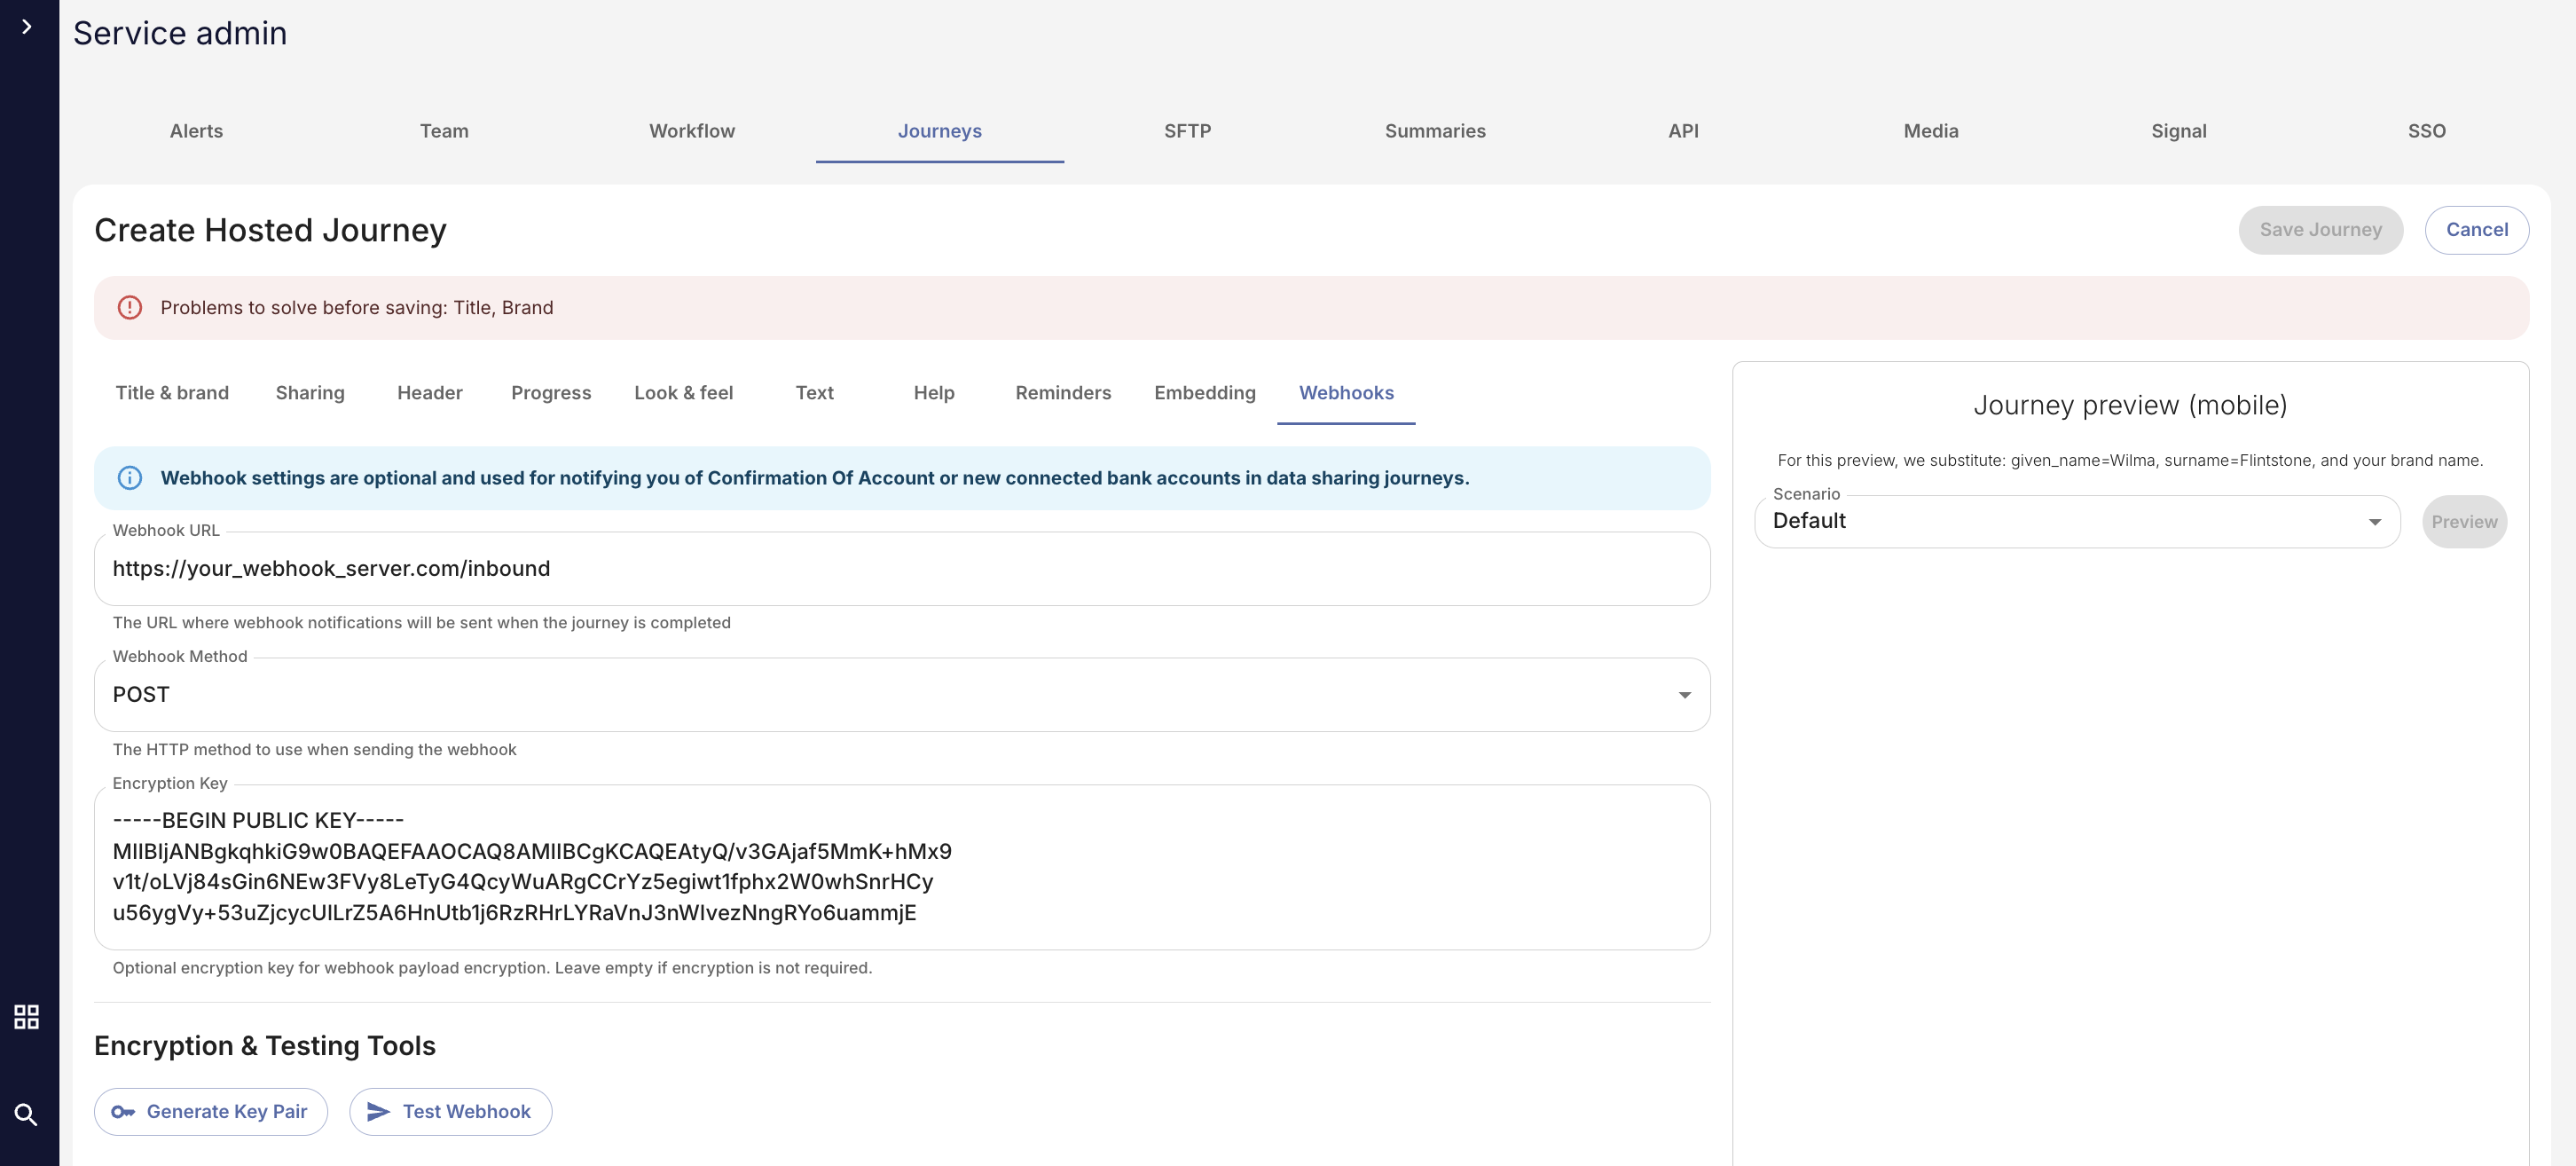Open the Webhook Method dropdown arrow

[1684, 695]
